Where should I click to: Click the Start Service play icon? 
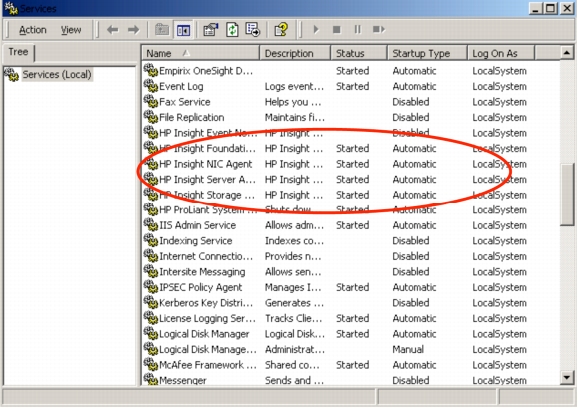(x=316, y=29)
